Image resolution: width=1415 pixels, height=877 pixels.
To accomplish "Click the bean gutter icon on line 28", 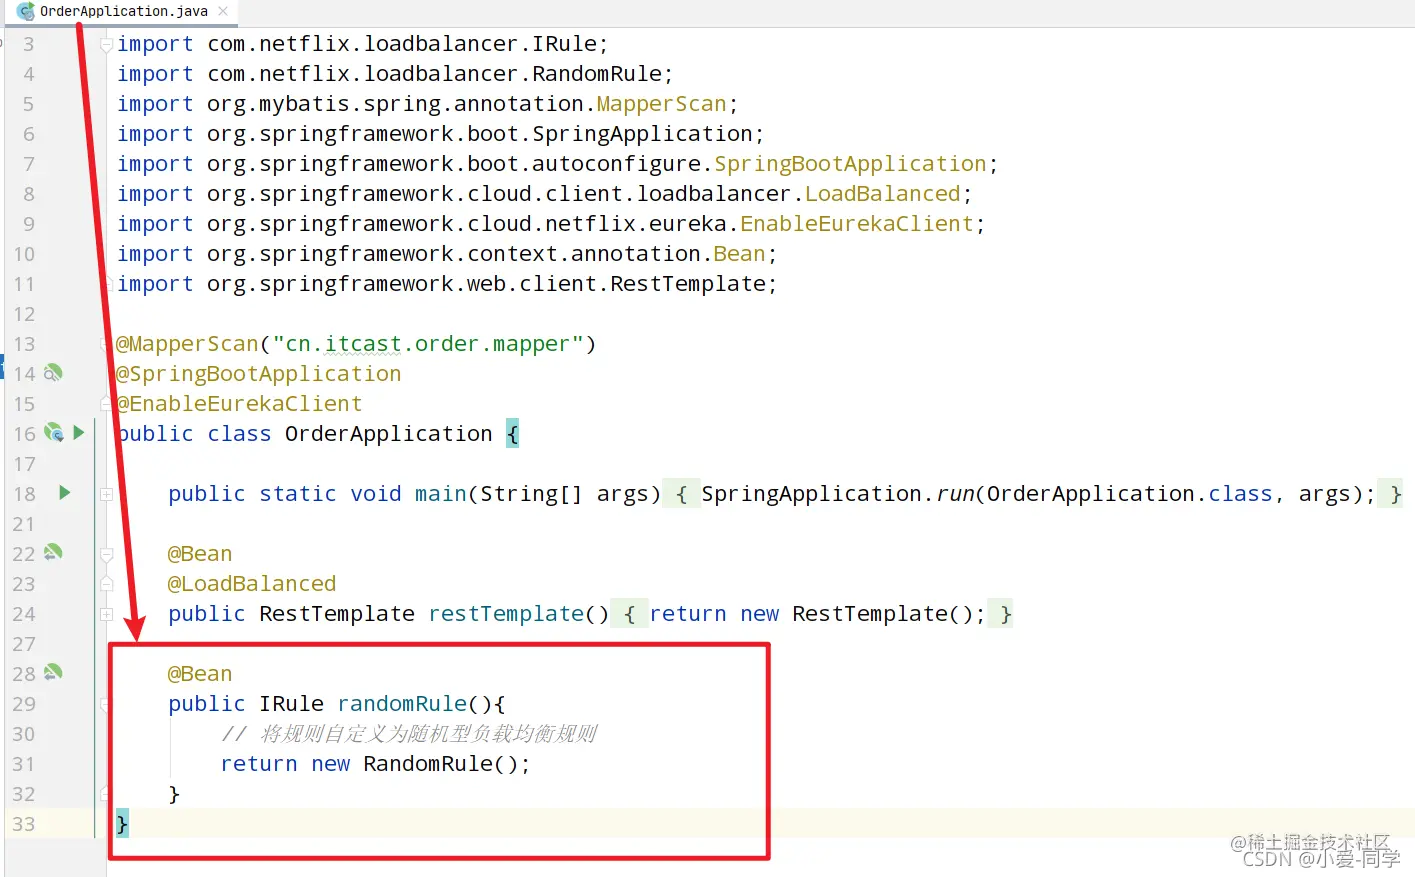I will 53,672.
